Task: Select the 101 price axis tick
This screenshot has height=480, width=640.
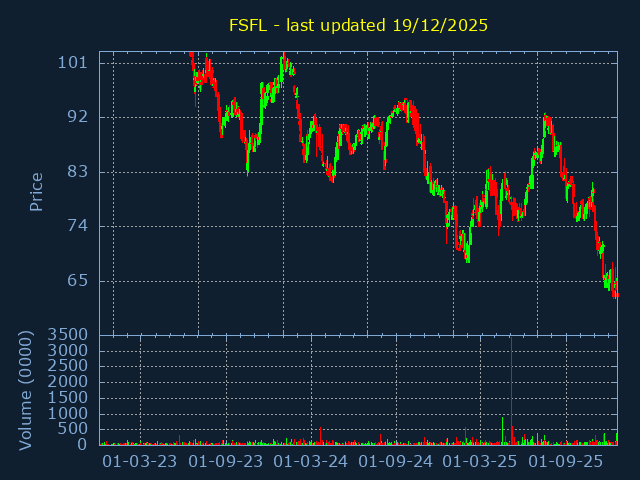Action: (x=73, y=62)
